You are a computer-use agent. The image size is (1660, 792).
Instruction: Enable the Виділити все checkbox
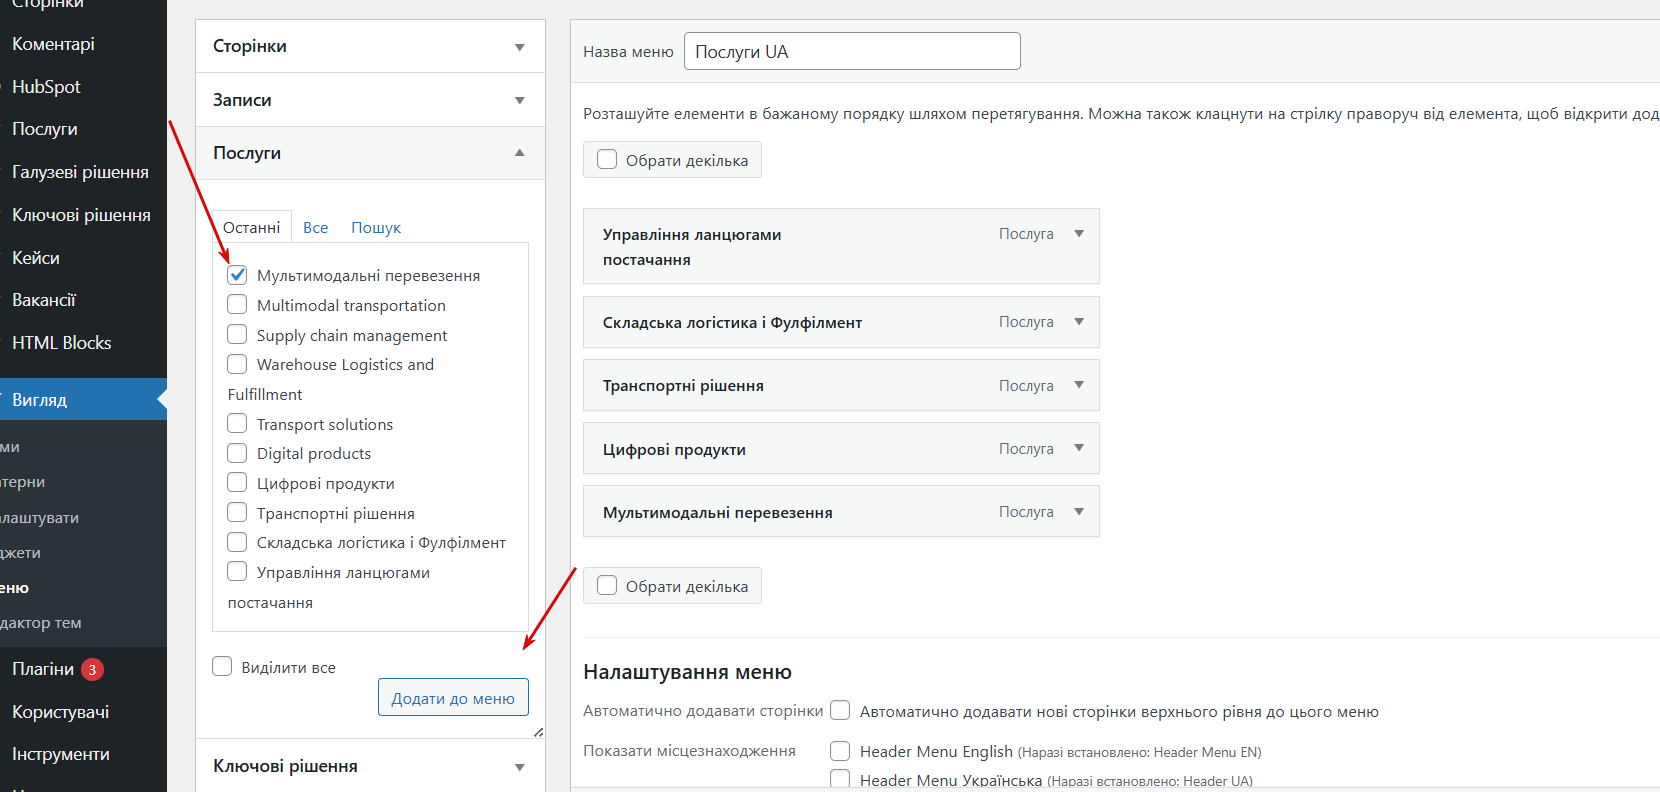pyautogui.click(x=222, y=666)
